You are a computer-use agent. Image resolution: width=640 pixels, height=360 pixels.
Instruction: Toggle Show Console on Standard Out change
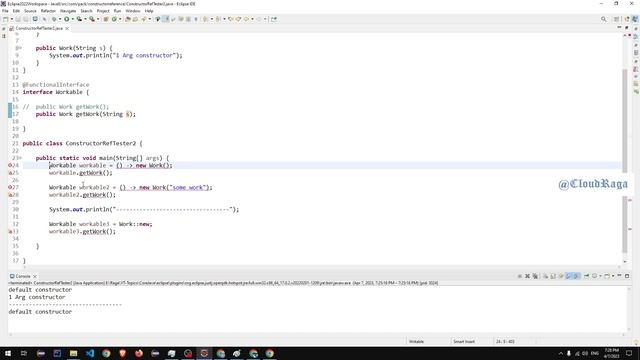pos(569,276)
